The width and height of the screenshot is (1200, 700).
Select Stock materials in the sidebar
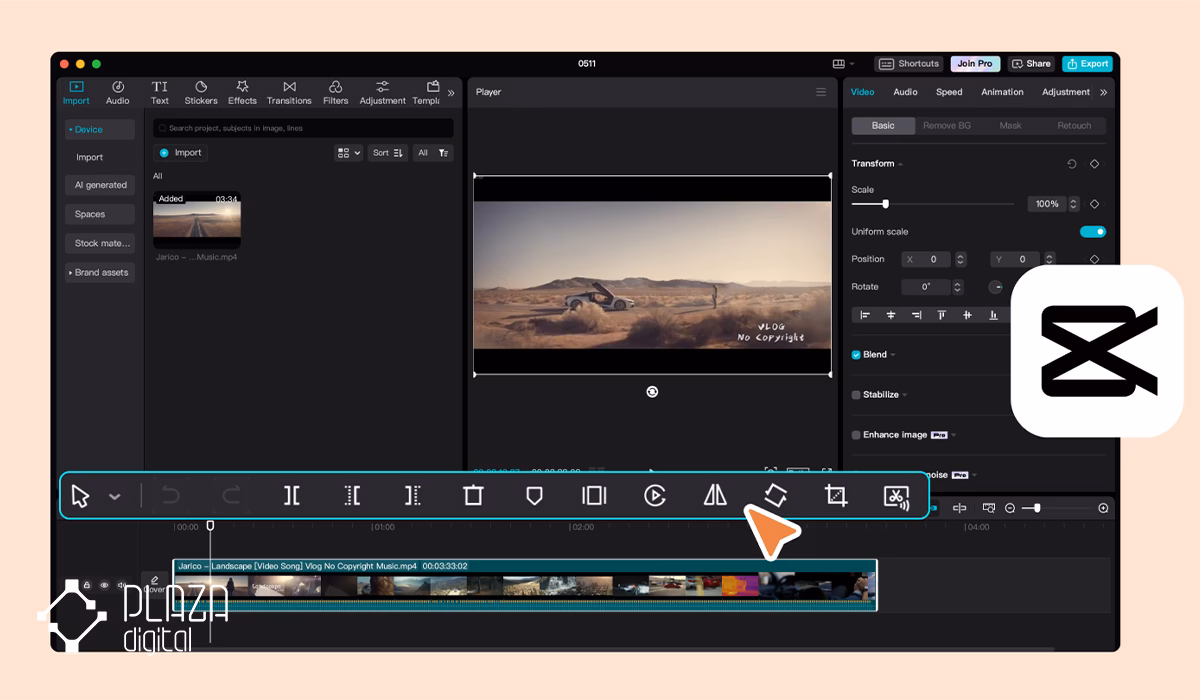click(99, 243)
